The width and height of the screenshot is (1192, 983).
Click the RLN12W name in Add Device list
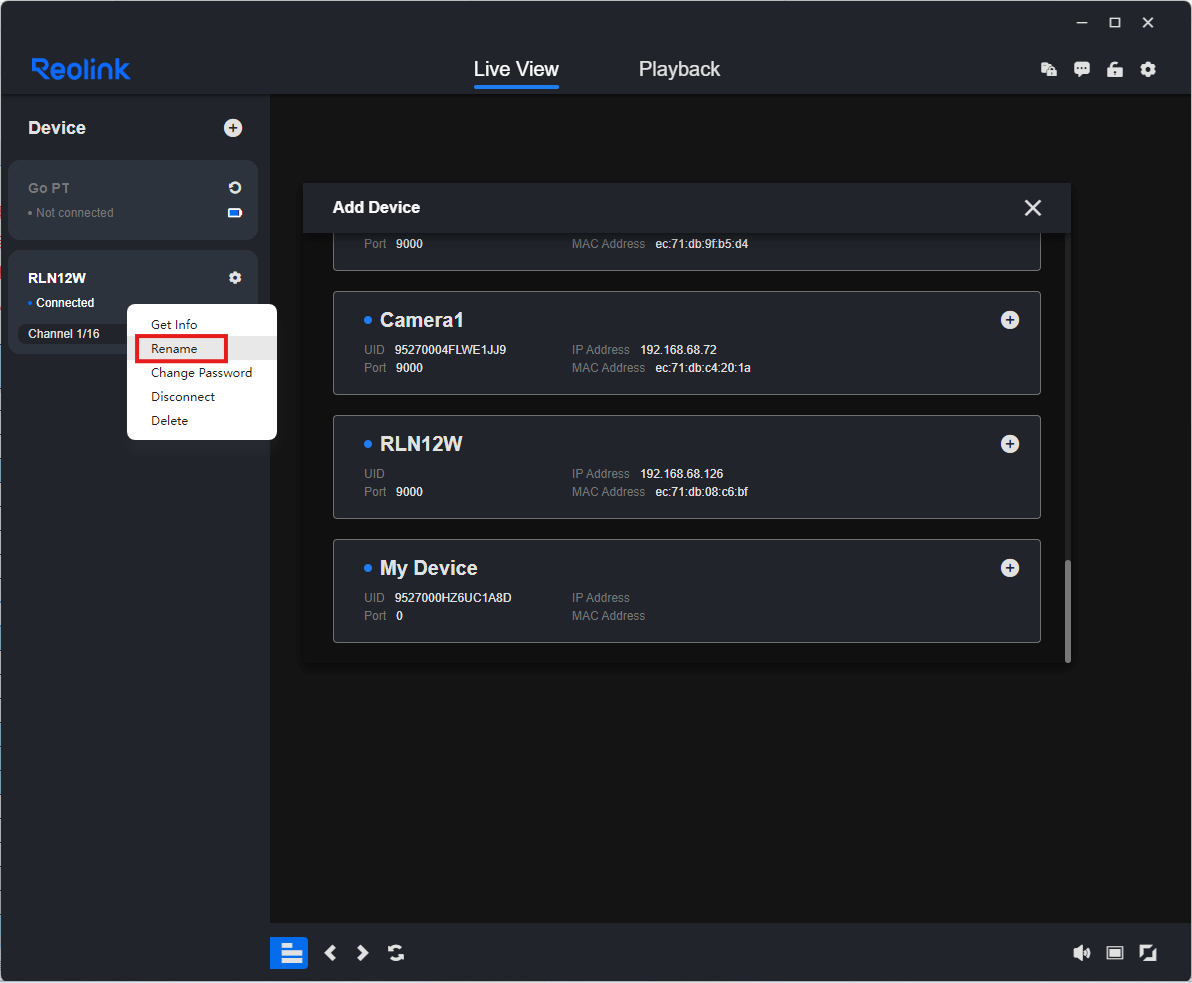coord(421,444)
